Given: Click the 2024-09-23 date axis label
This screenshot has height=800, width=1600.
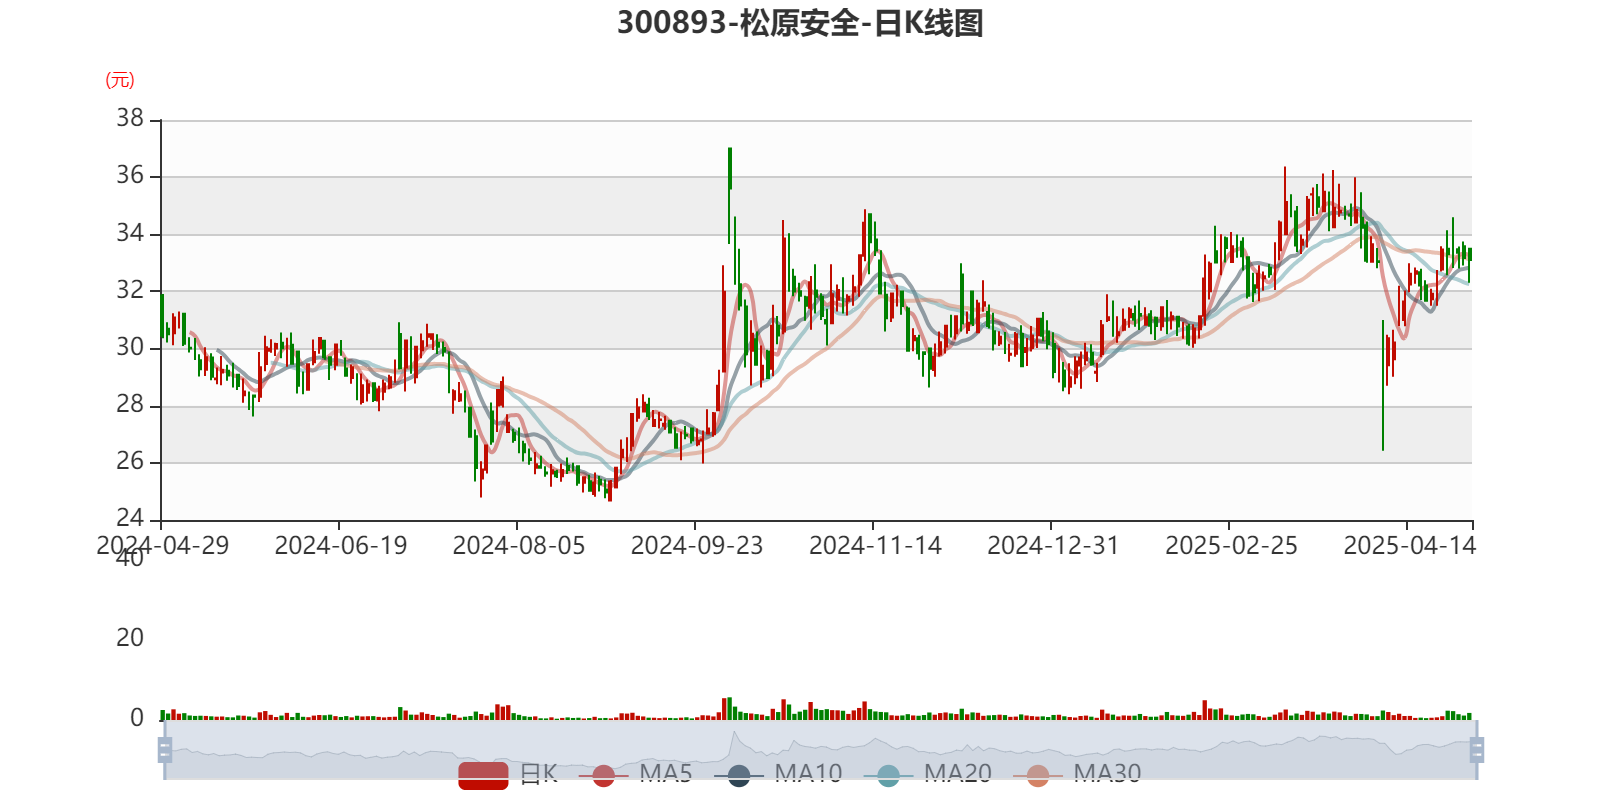Looking at the screenshot, I should point(696,546).
